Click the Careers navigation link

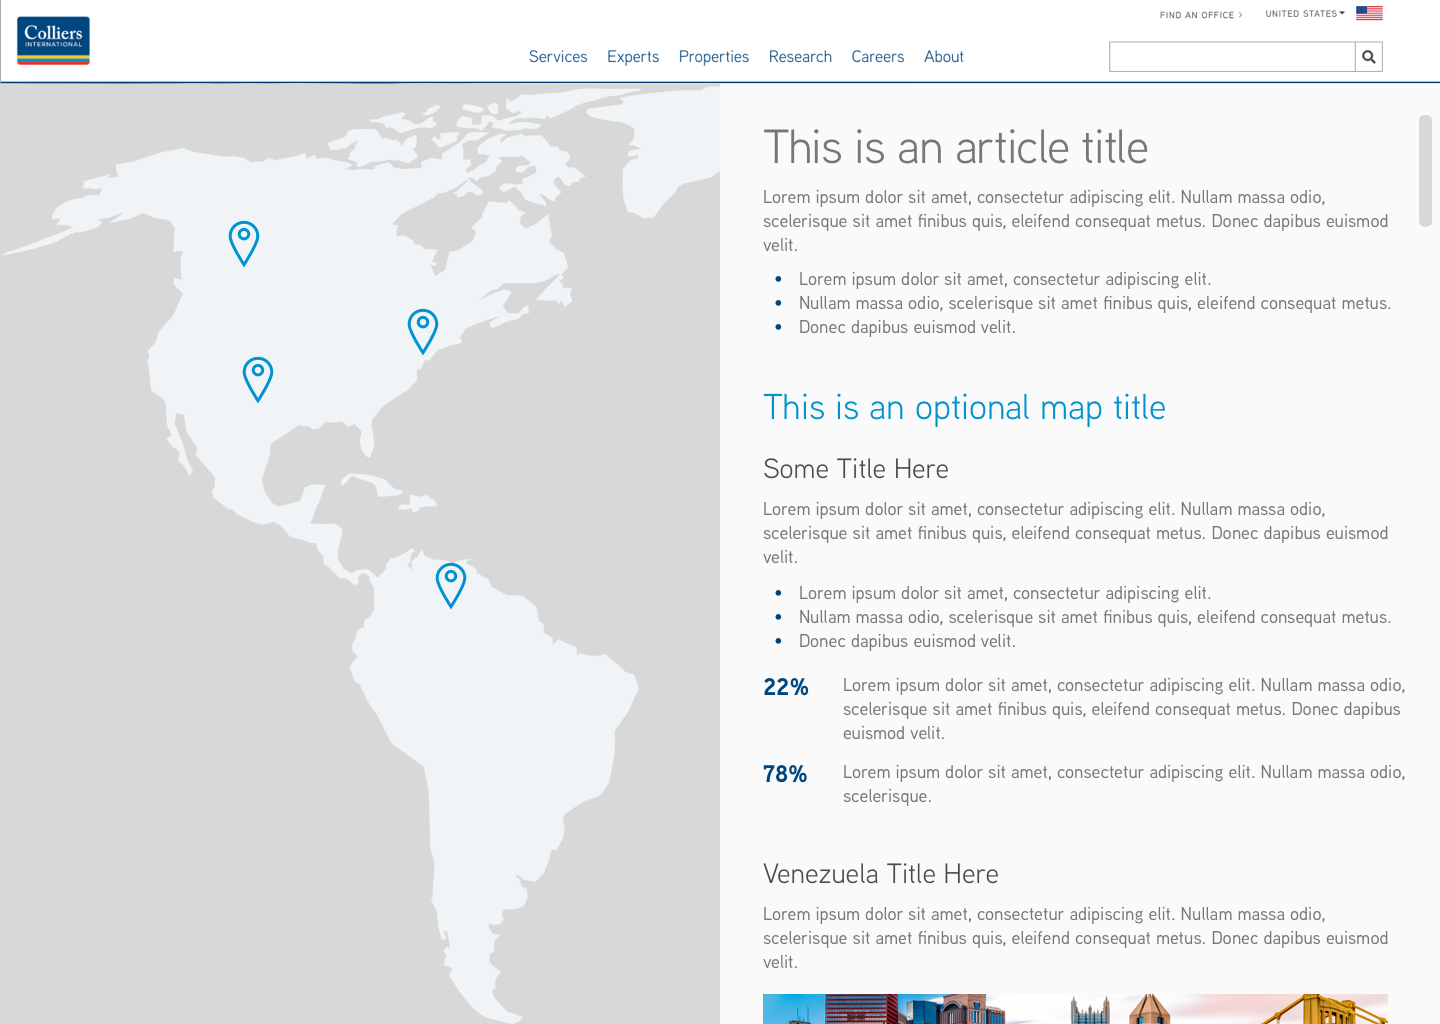(x=877, y=57)
